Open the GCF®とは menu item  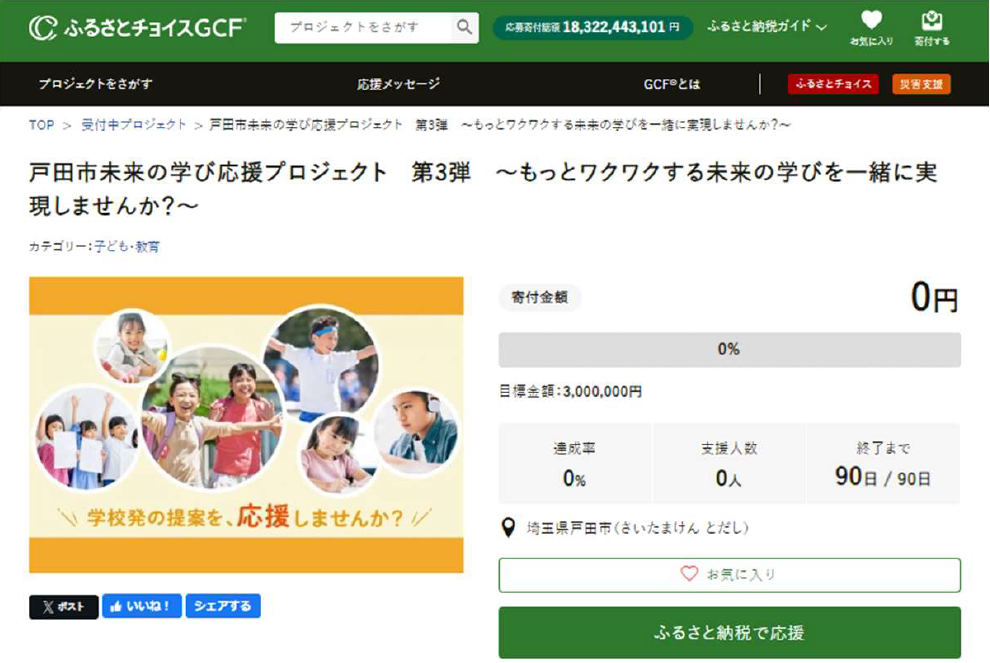pyautogui.click(x=672, y=84)
